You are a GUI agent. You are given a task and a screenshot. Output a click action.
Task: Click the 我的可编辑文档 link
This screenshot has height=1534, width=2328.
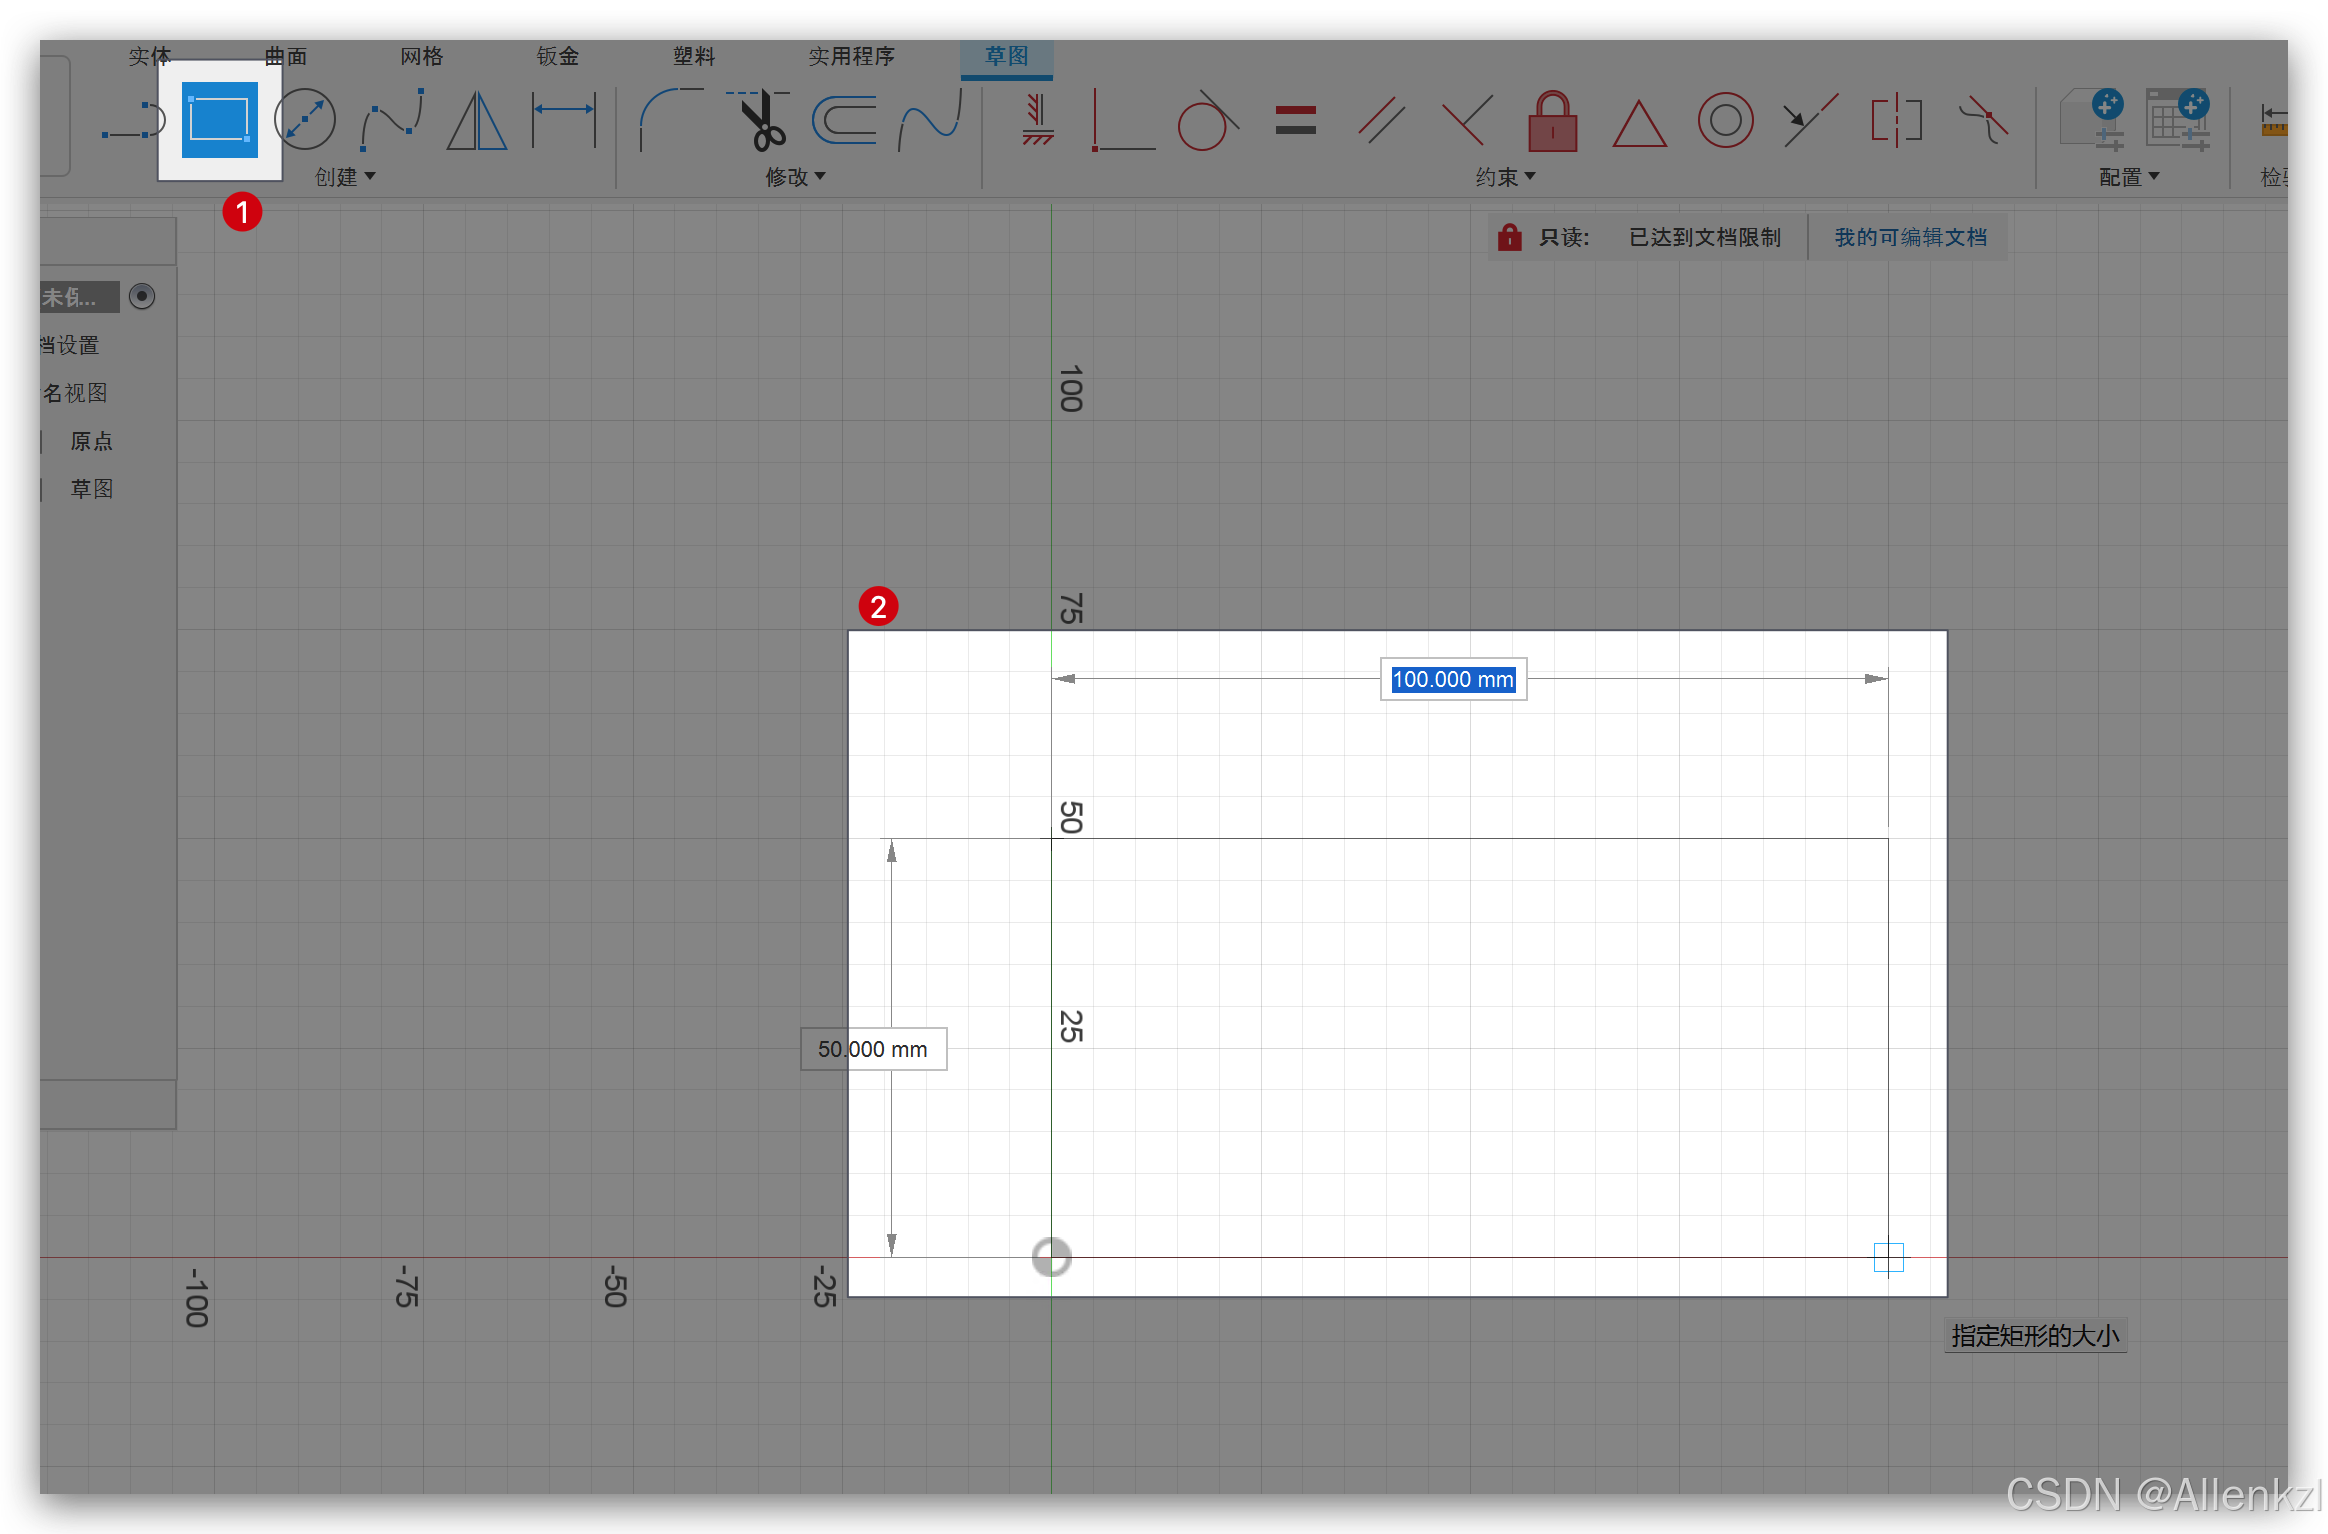point(1910,237)
